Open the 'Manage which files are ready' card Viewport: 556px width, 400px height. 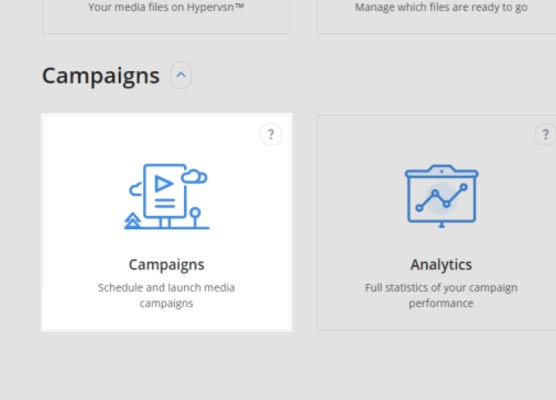tap(437, 17)
